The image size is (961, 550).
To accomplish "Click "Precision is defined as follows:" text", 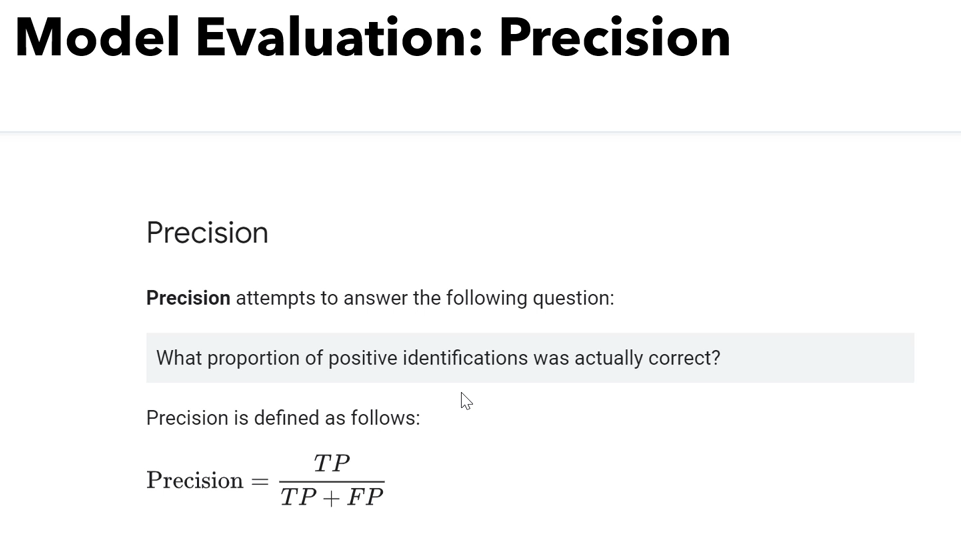I will pyautogui.click(x=283, y=418).
